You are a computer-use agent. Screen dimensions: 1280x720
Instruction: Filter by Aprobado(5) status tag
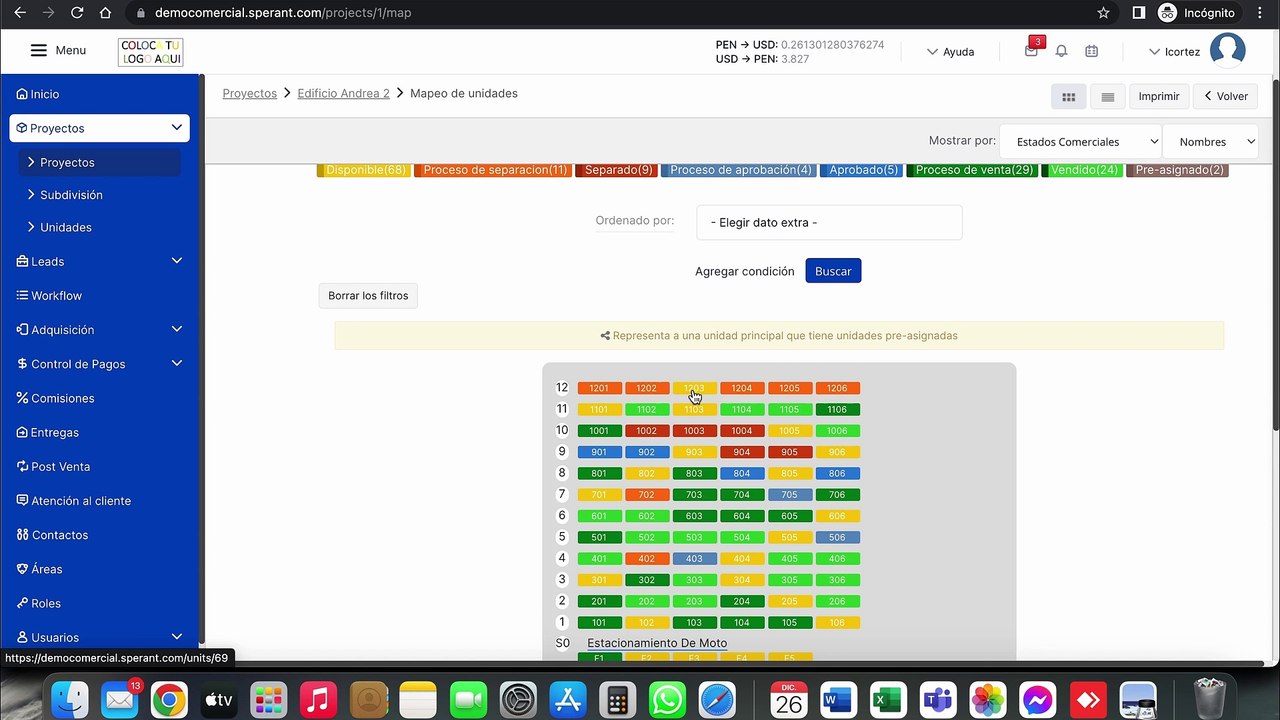862,170
